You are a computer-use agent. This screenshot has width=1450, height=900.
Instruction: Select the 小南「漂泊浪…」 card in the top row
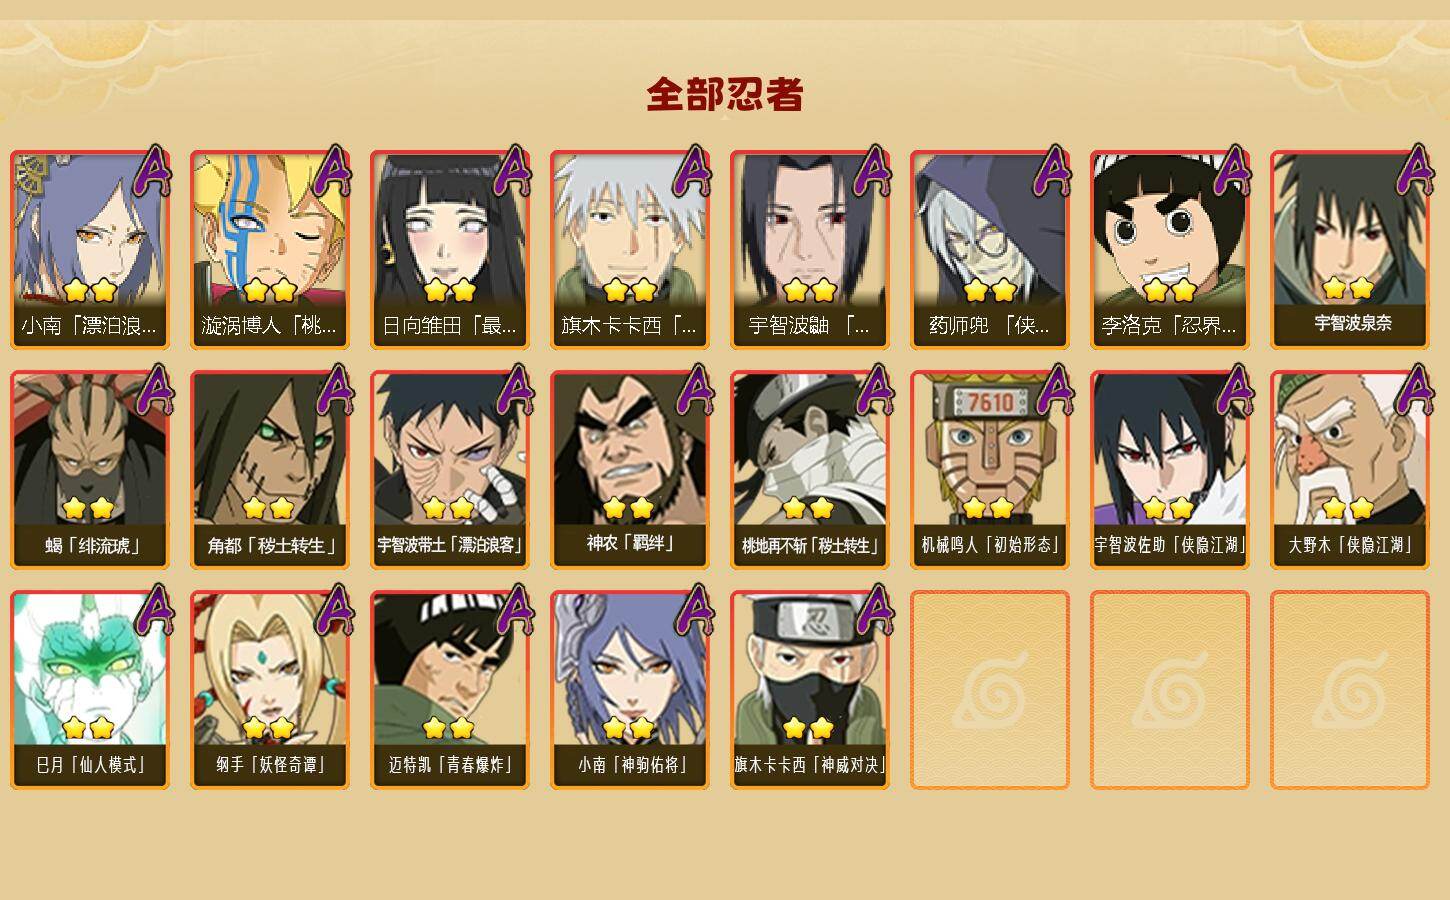click(x=90, y=249)
